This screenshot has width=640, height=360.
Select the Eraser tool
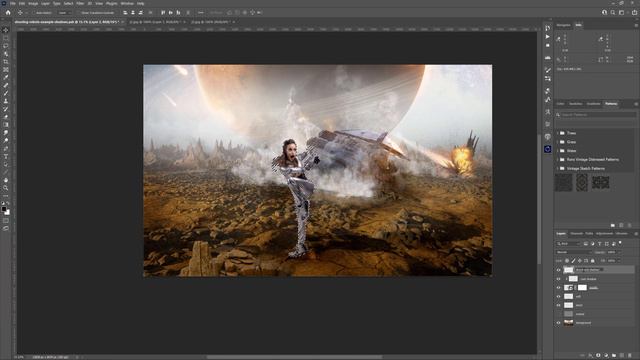coord(5,117)
